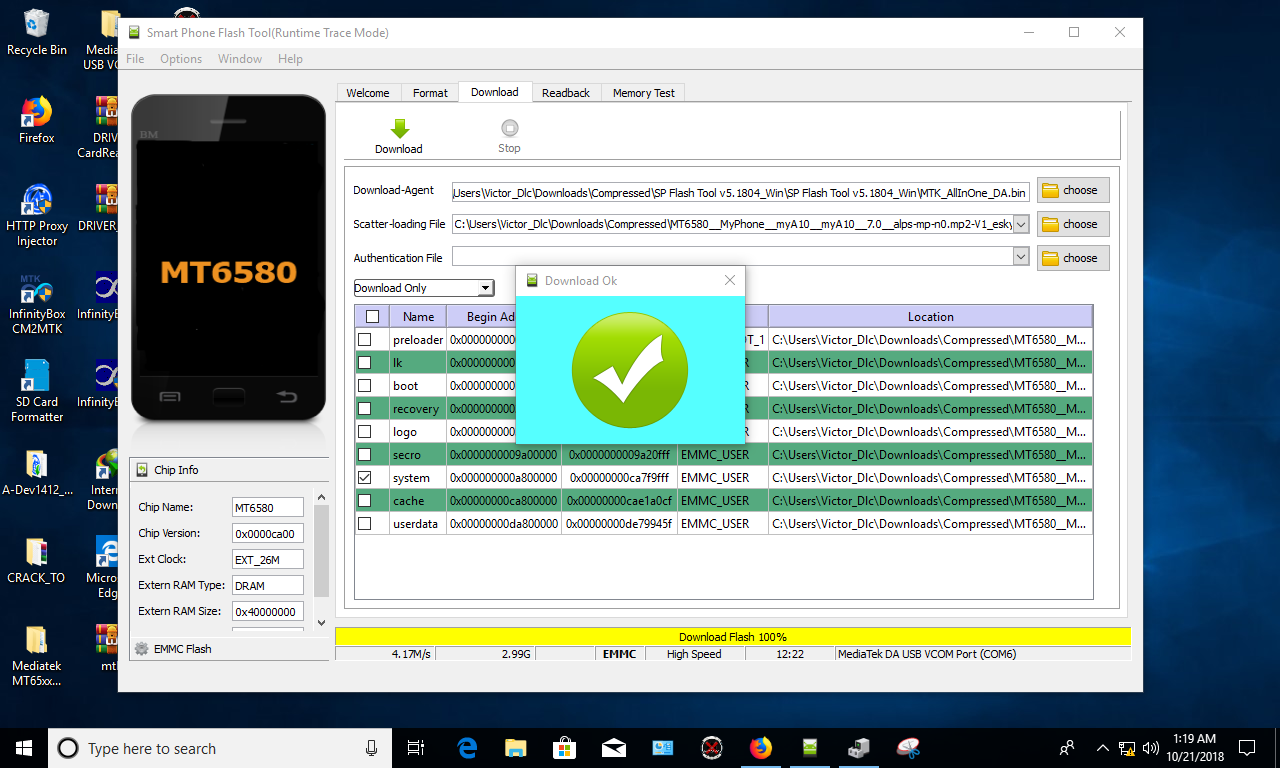Expand the Authentication File dropdown arrow
This screenshot has height=768, width=1280.
1021,258
